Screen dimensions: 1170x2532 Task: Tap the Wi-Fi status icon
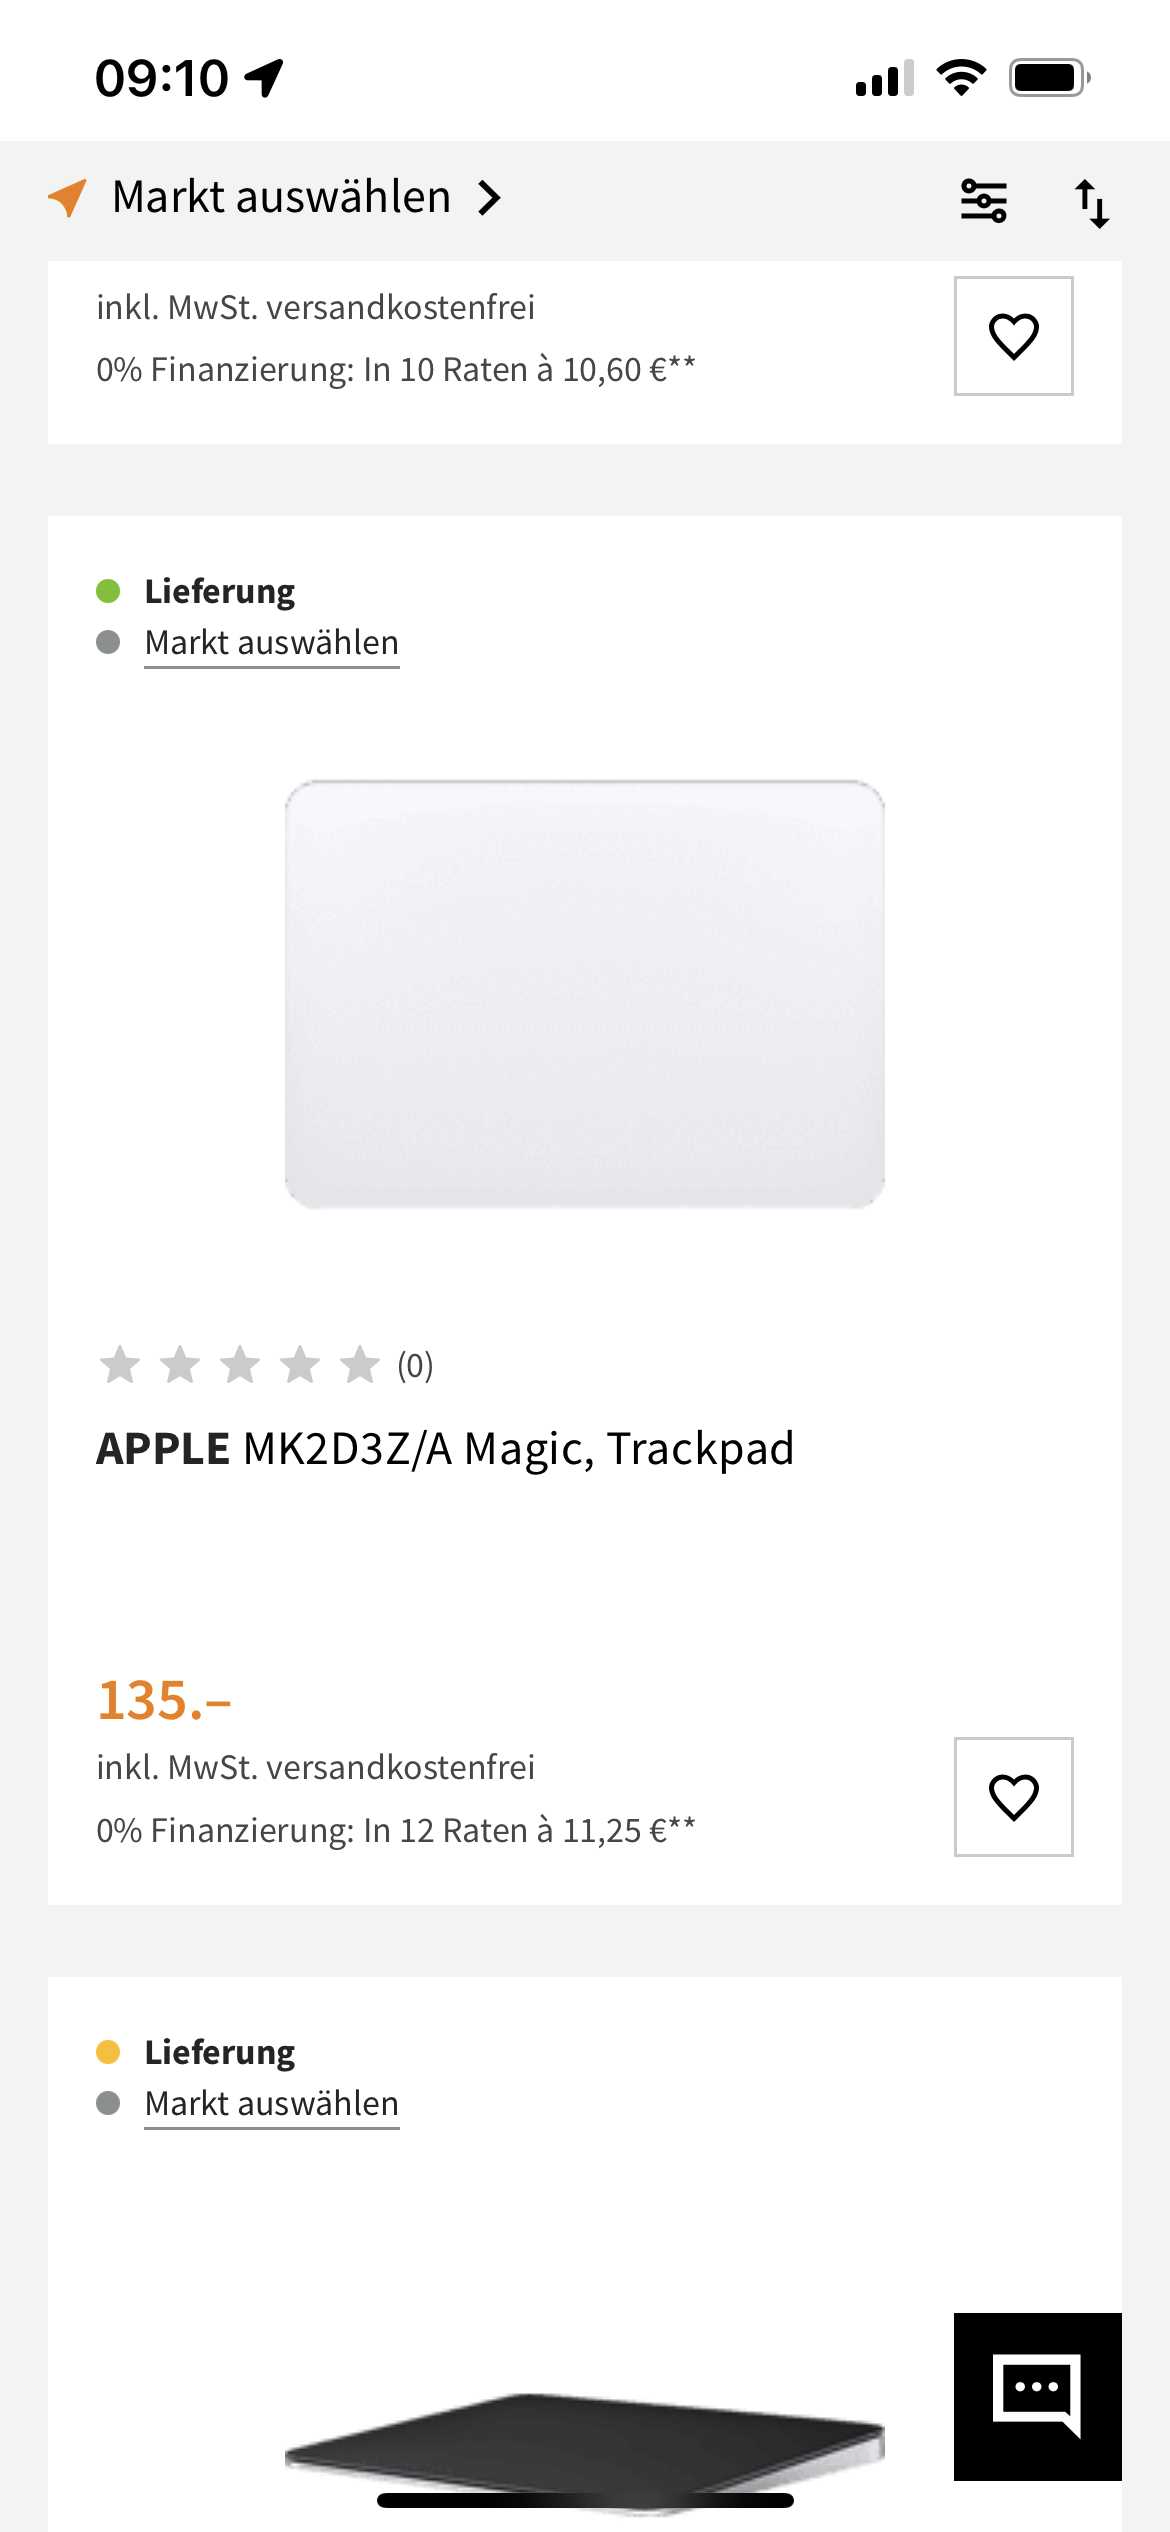[961, 77]
